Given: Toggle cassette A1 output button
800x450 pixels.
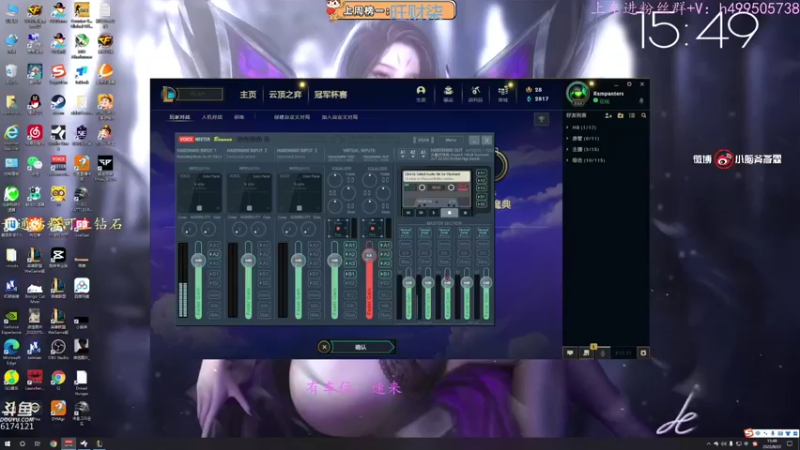Looking at the screenshot, I should pos(481,173).
